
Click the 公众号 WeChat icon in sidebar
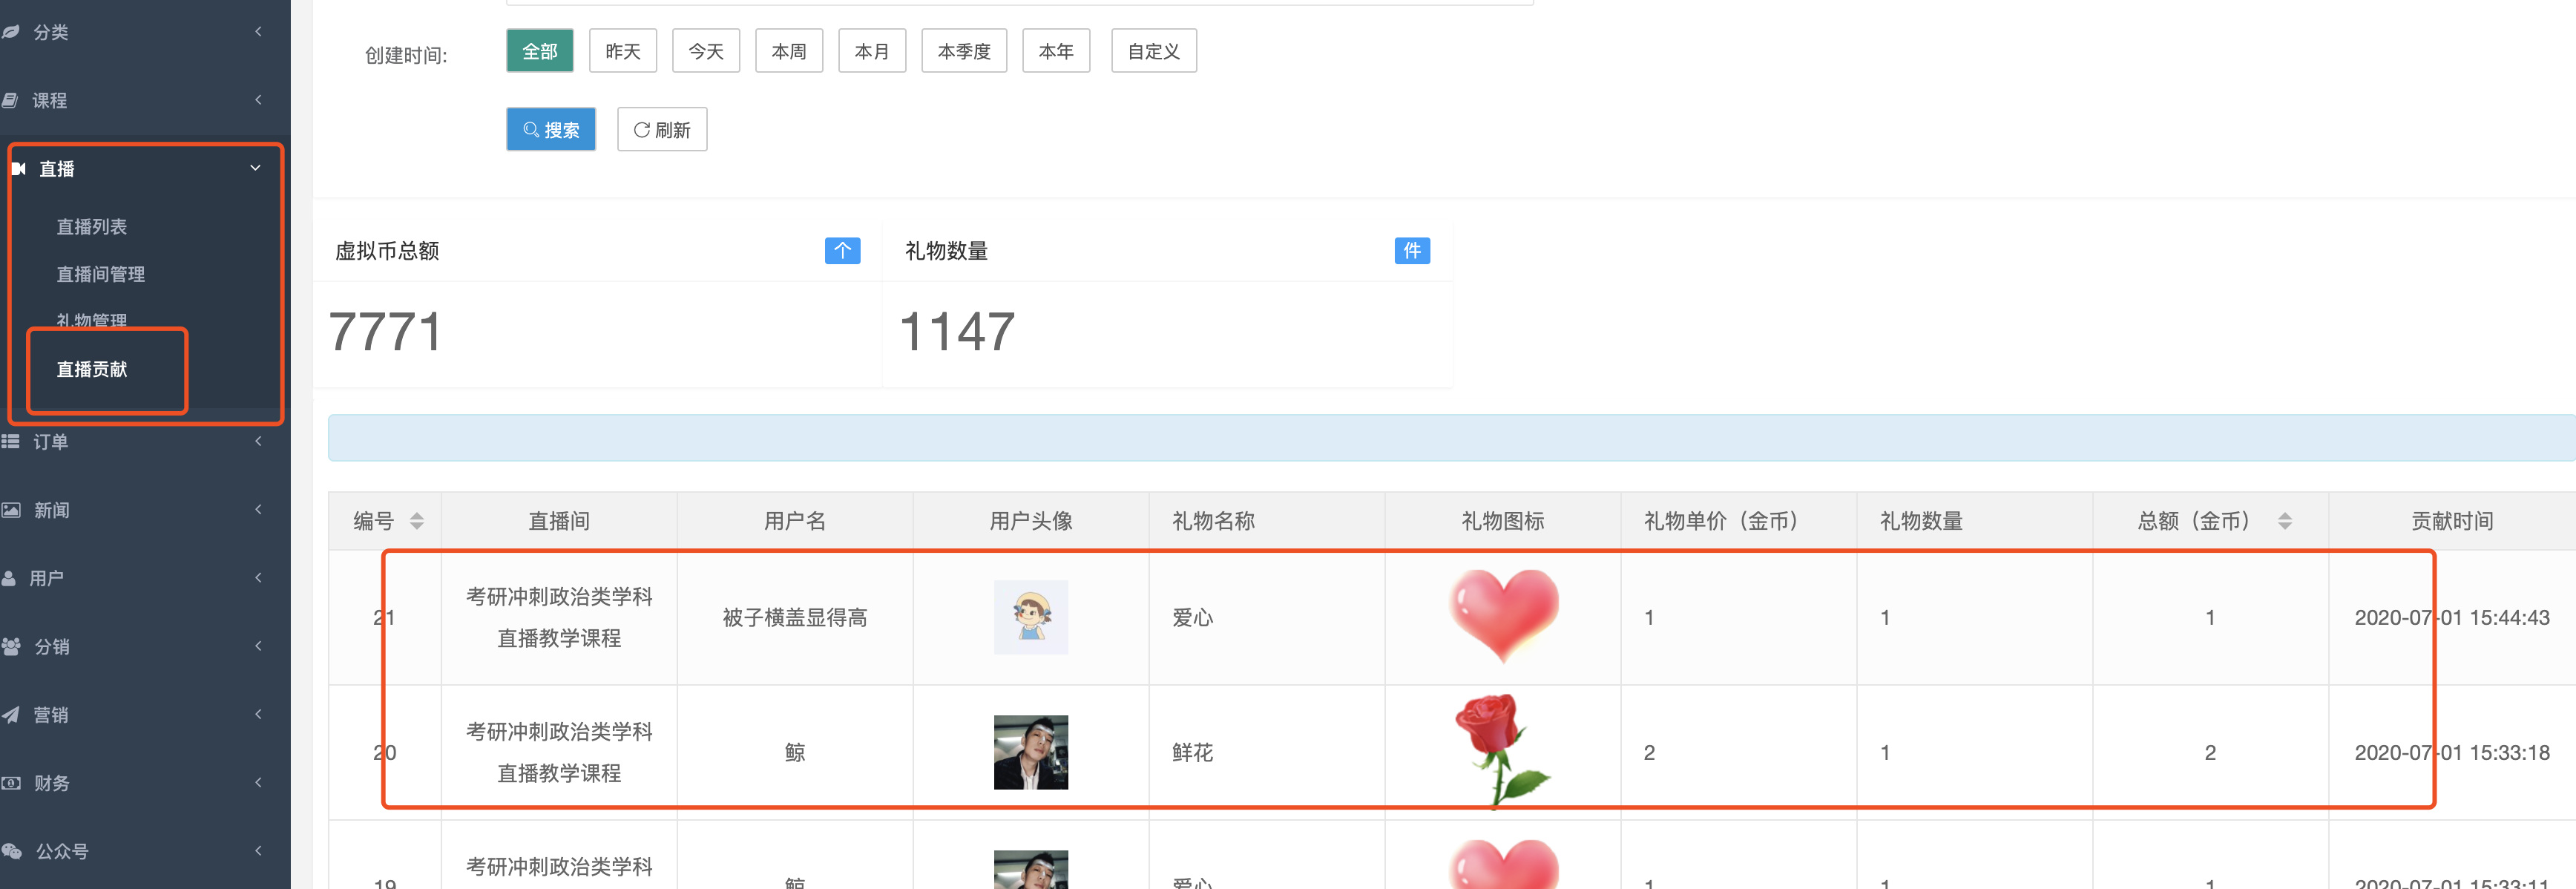(12, 851)
